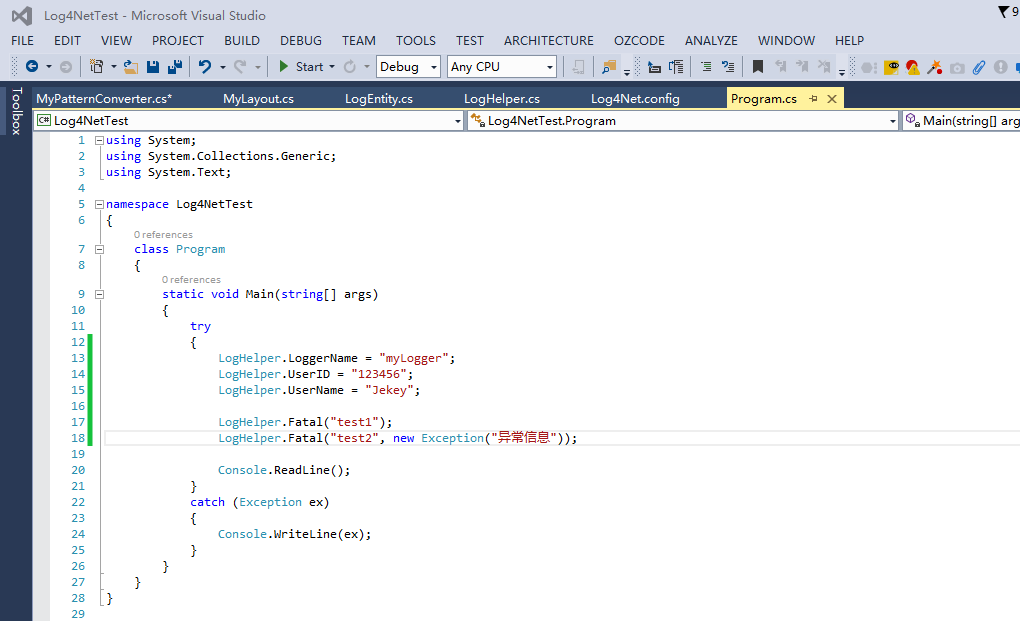Collapse the Main method block

pyautogui.click(x=100, y=294)
